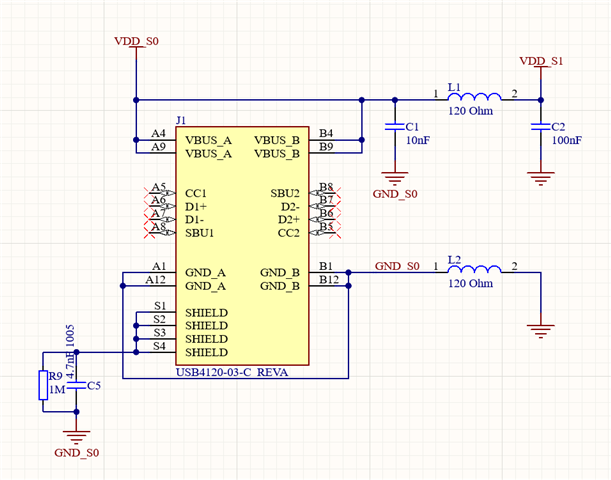This screenshot has width=611, height=480.
Task: Click pin number 1 of inductor L1
Action: [x=436, y=94]
